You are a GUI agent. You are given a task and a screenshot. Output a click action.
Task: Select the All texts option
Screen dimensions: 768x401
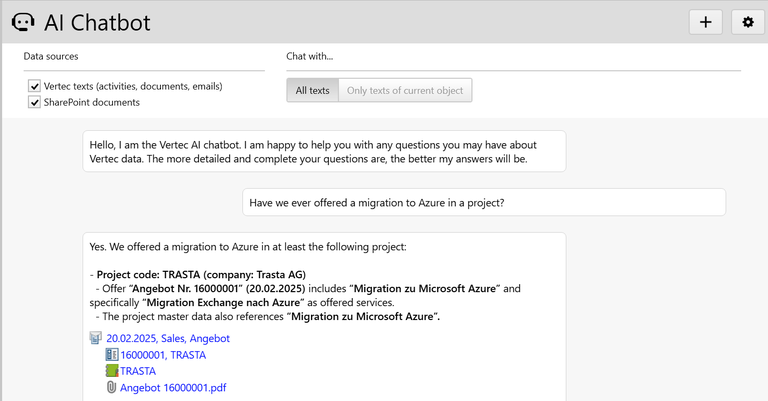click(312, 91)
